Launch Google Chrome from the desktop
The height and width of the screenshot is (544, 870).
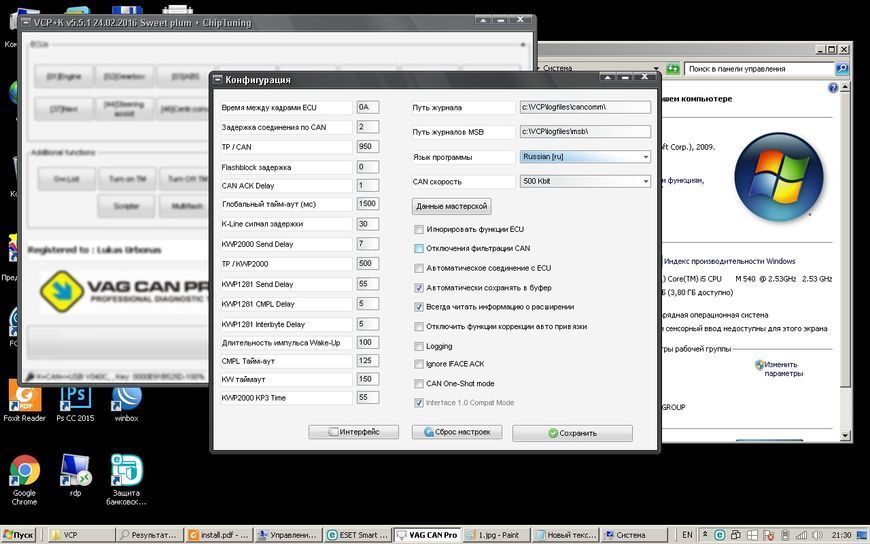pyautogui.click(x=24, y=480)
